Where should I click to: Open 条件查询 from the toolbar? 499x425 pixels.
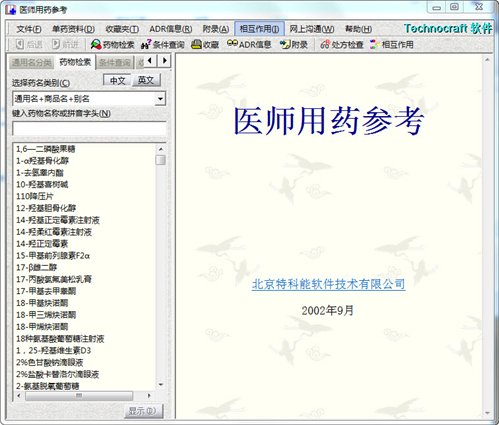tap(163, 44)
